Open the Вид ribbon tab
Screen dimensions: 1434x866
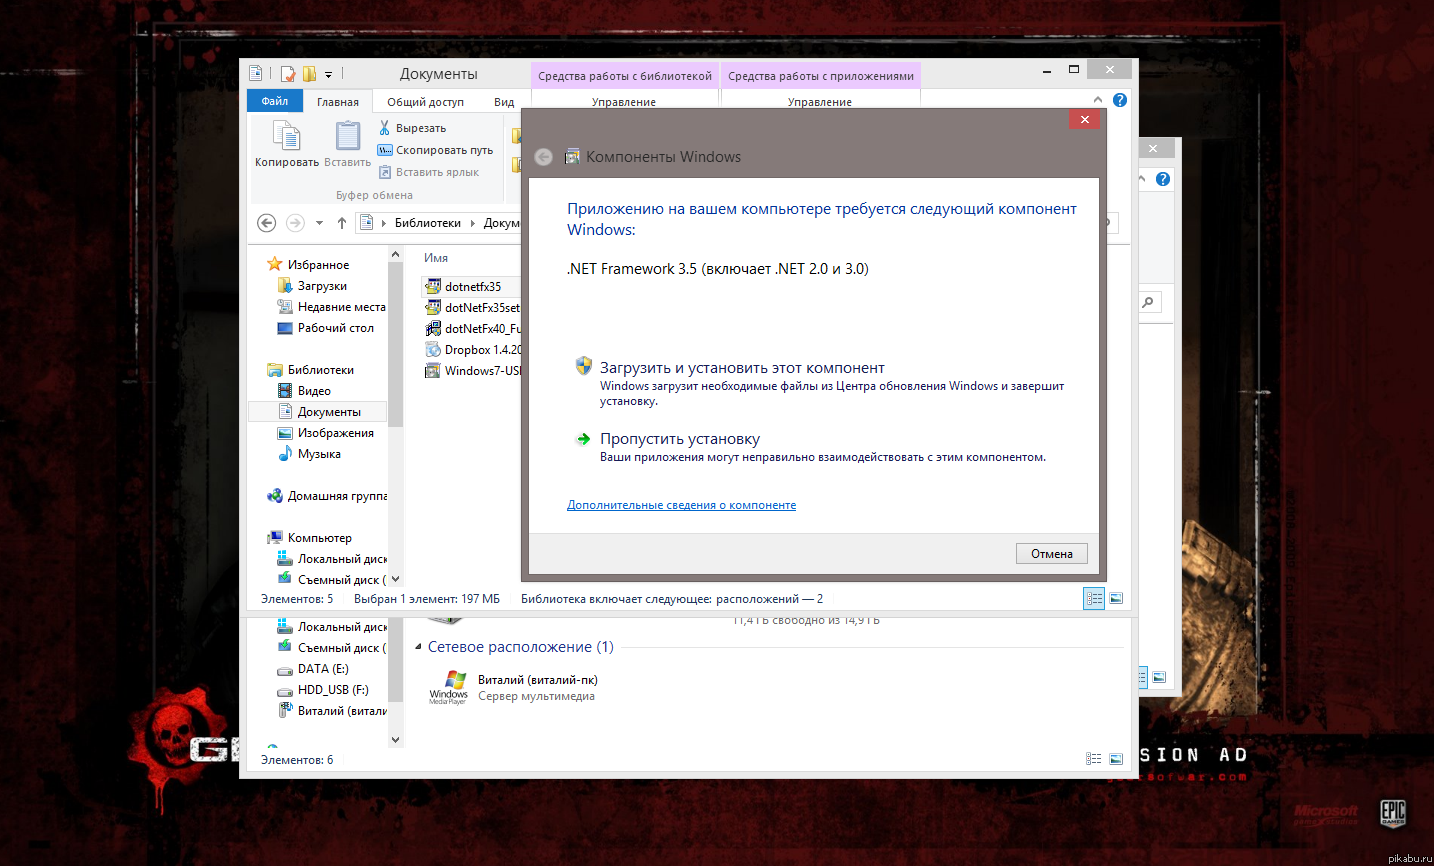pyautogui.click(x=504, y=101)
